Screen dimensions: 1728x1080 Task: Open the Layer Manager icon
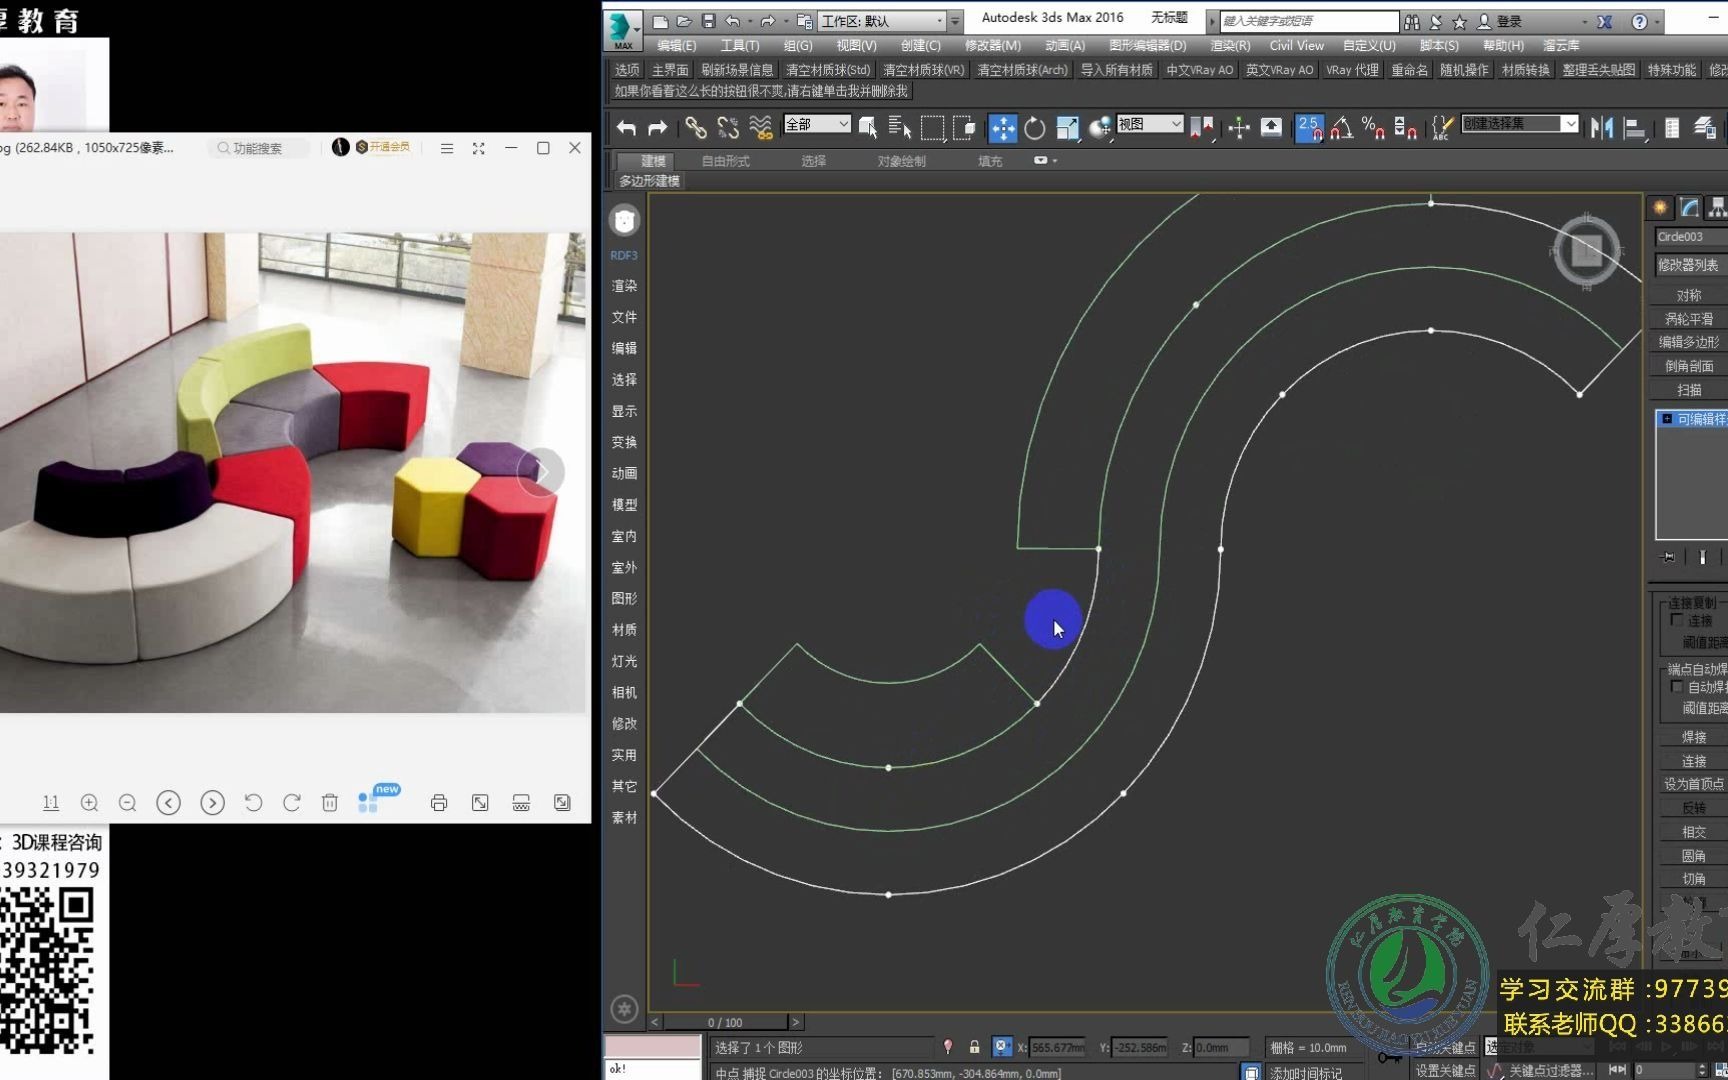click(1671, 128)
